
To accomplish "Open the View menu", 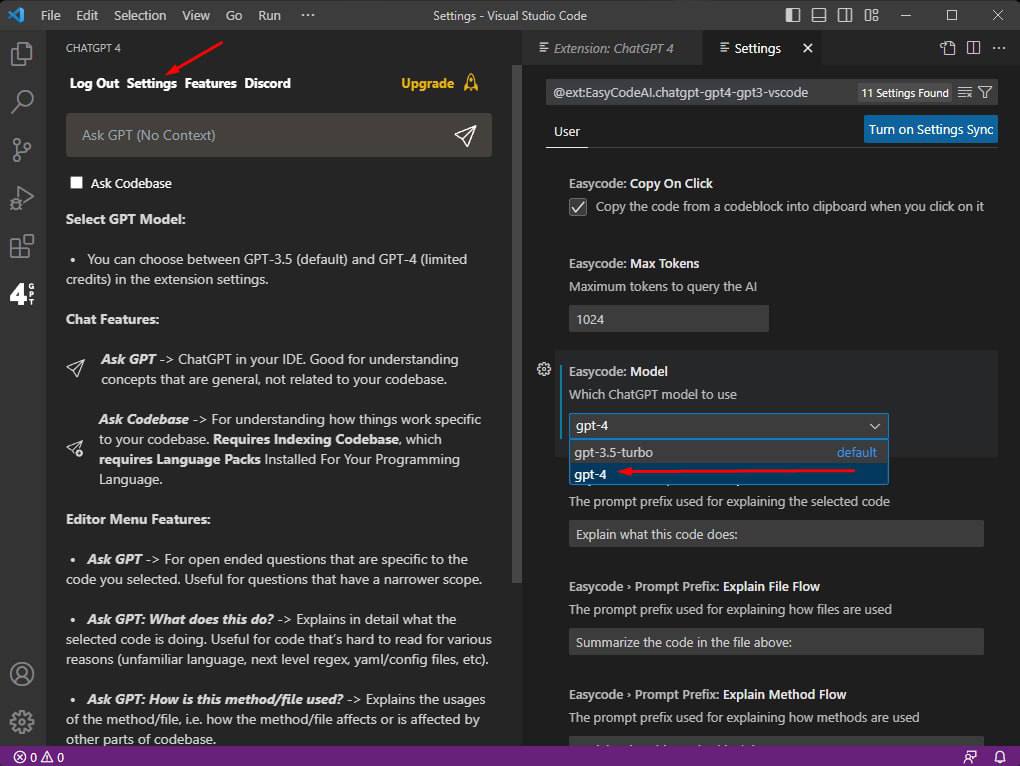I will point(195,15).
